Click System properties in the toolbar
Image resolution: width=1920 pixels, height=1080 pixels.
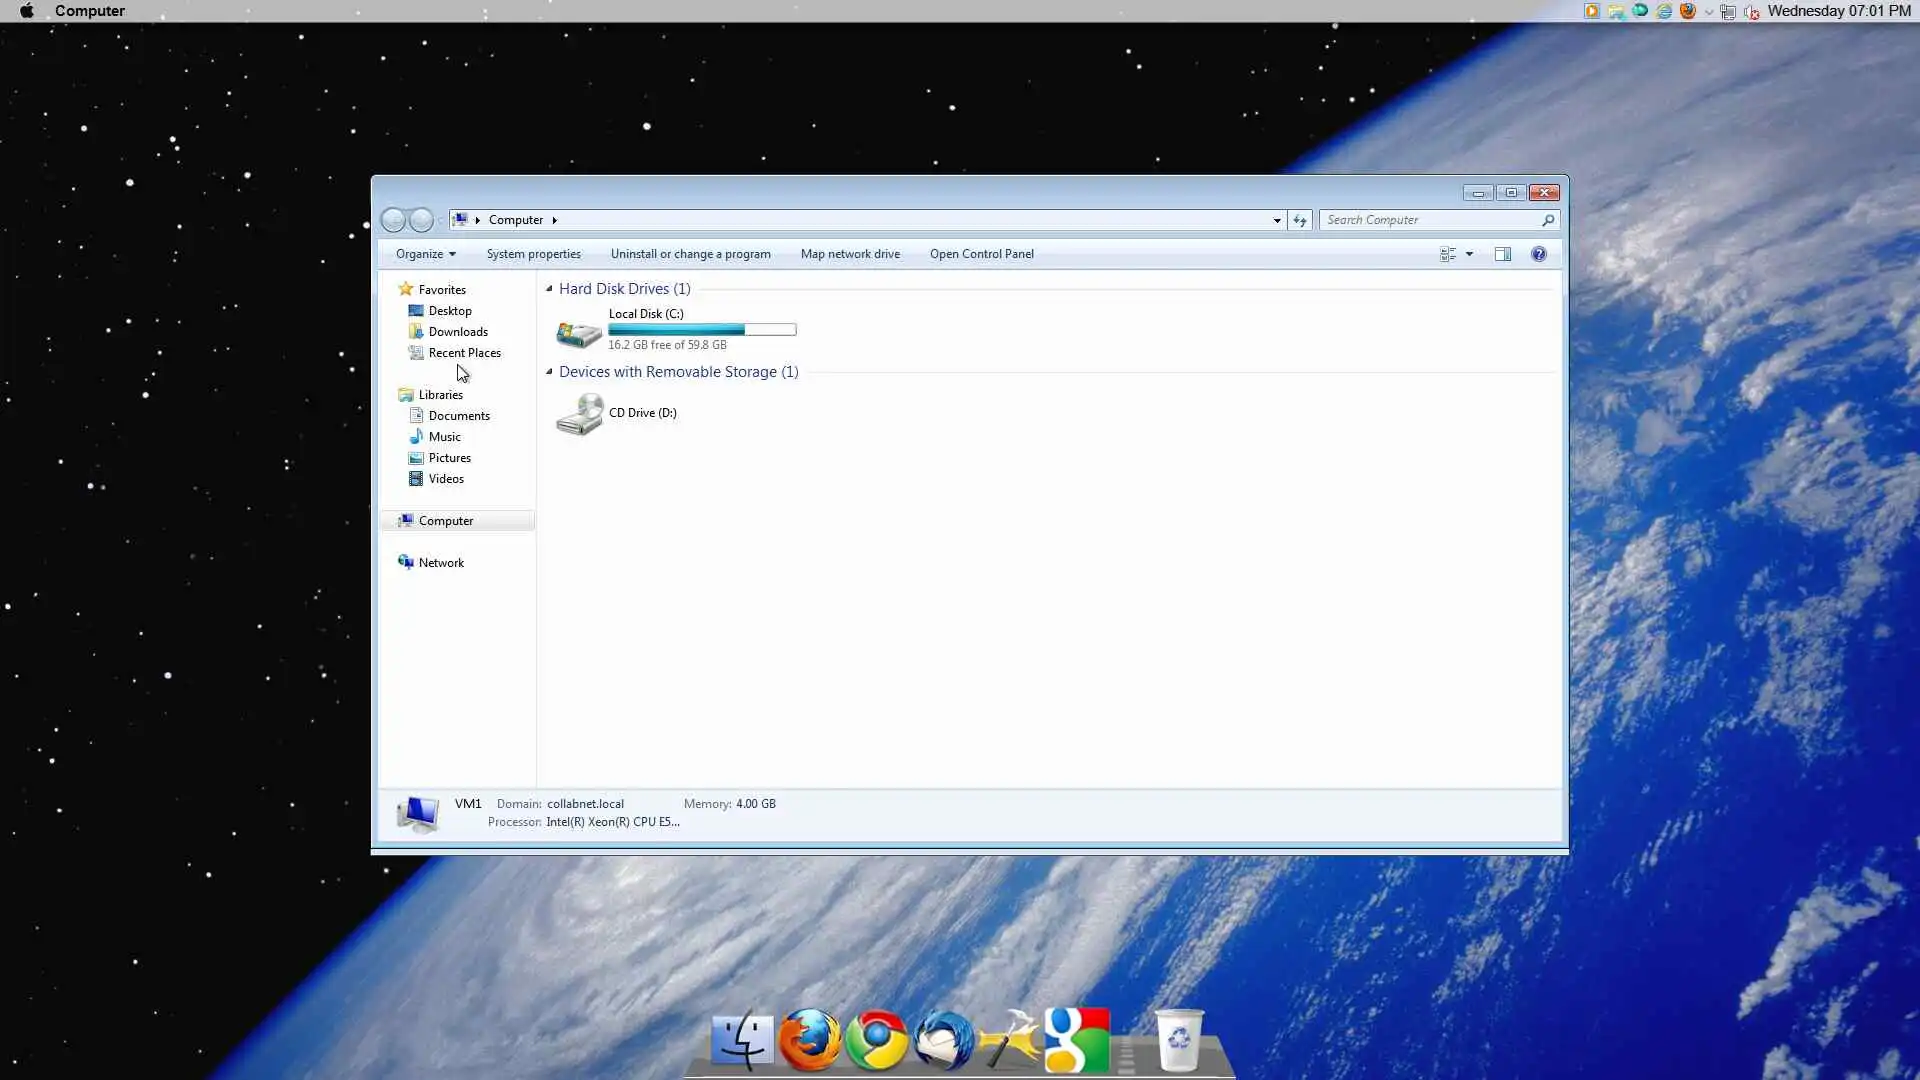(533, 254)
